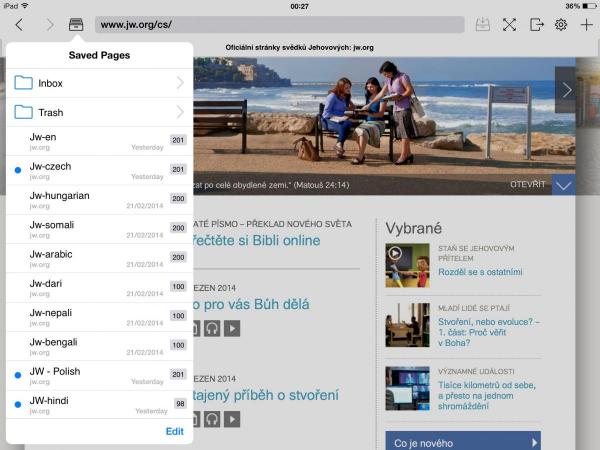This screenshot has width=600, height=450.
Task: Tap the forward navigation arrow
Action: (x=50, y=24)
